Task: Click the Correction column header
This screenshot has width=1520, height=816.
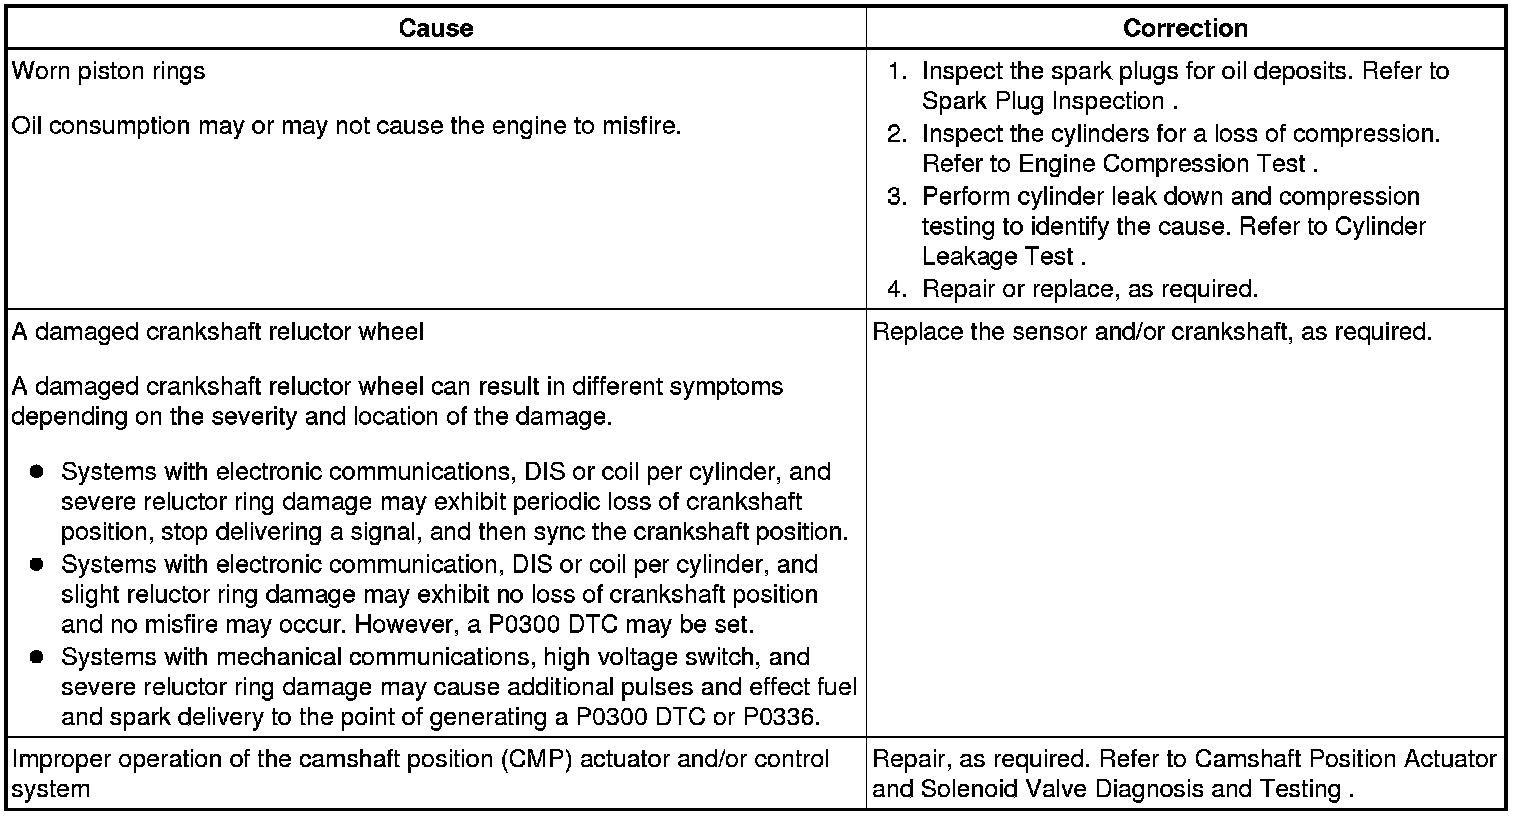Action: click(1185, 28)
